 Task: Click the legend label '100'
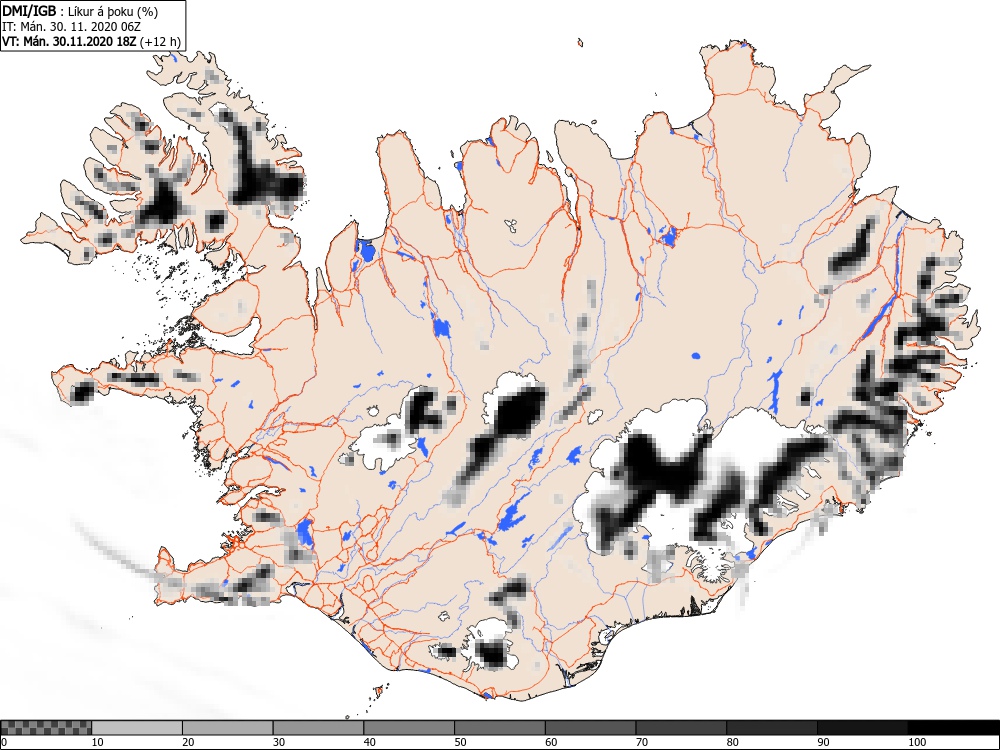(916, 742)
